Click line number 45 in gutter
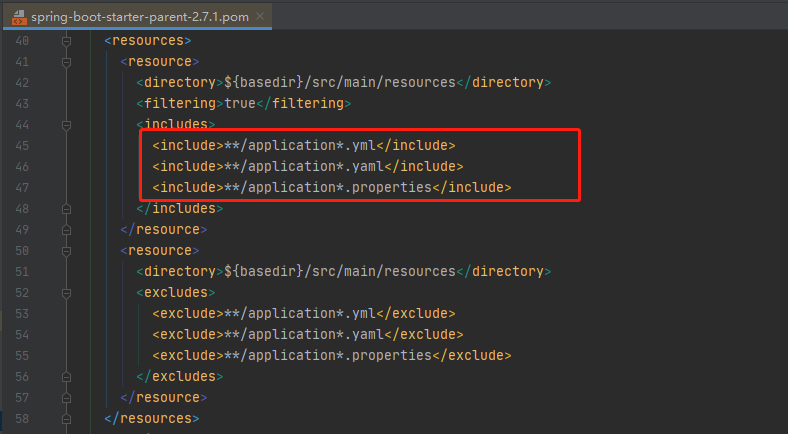 coord(22,146)
